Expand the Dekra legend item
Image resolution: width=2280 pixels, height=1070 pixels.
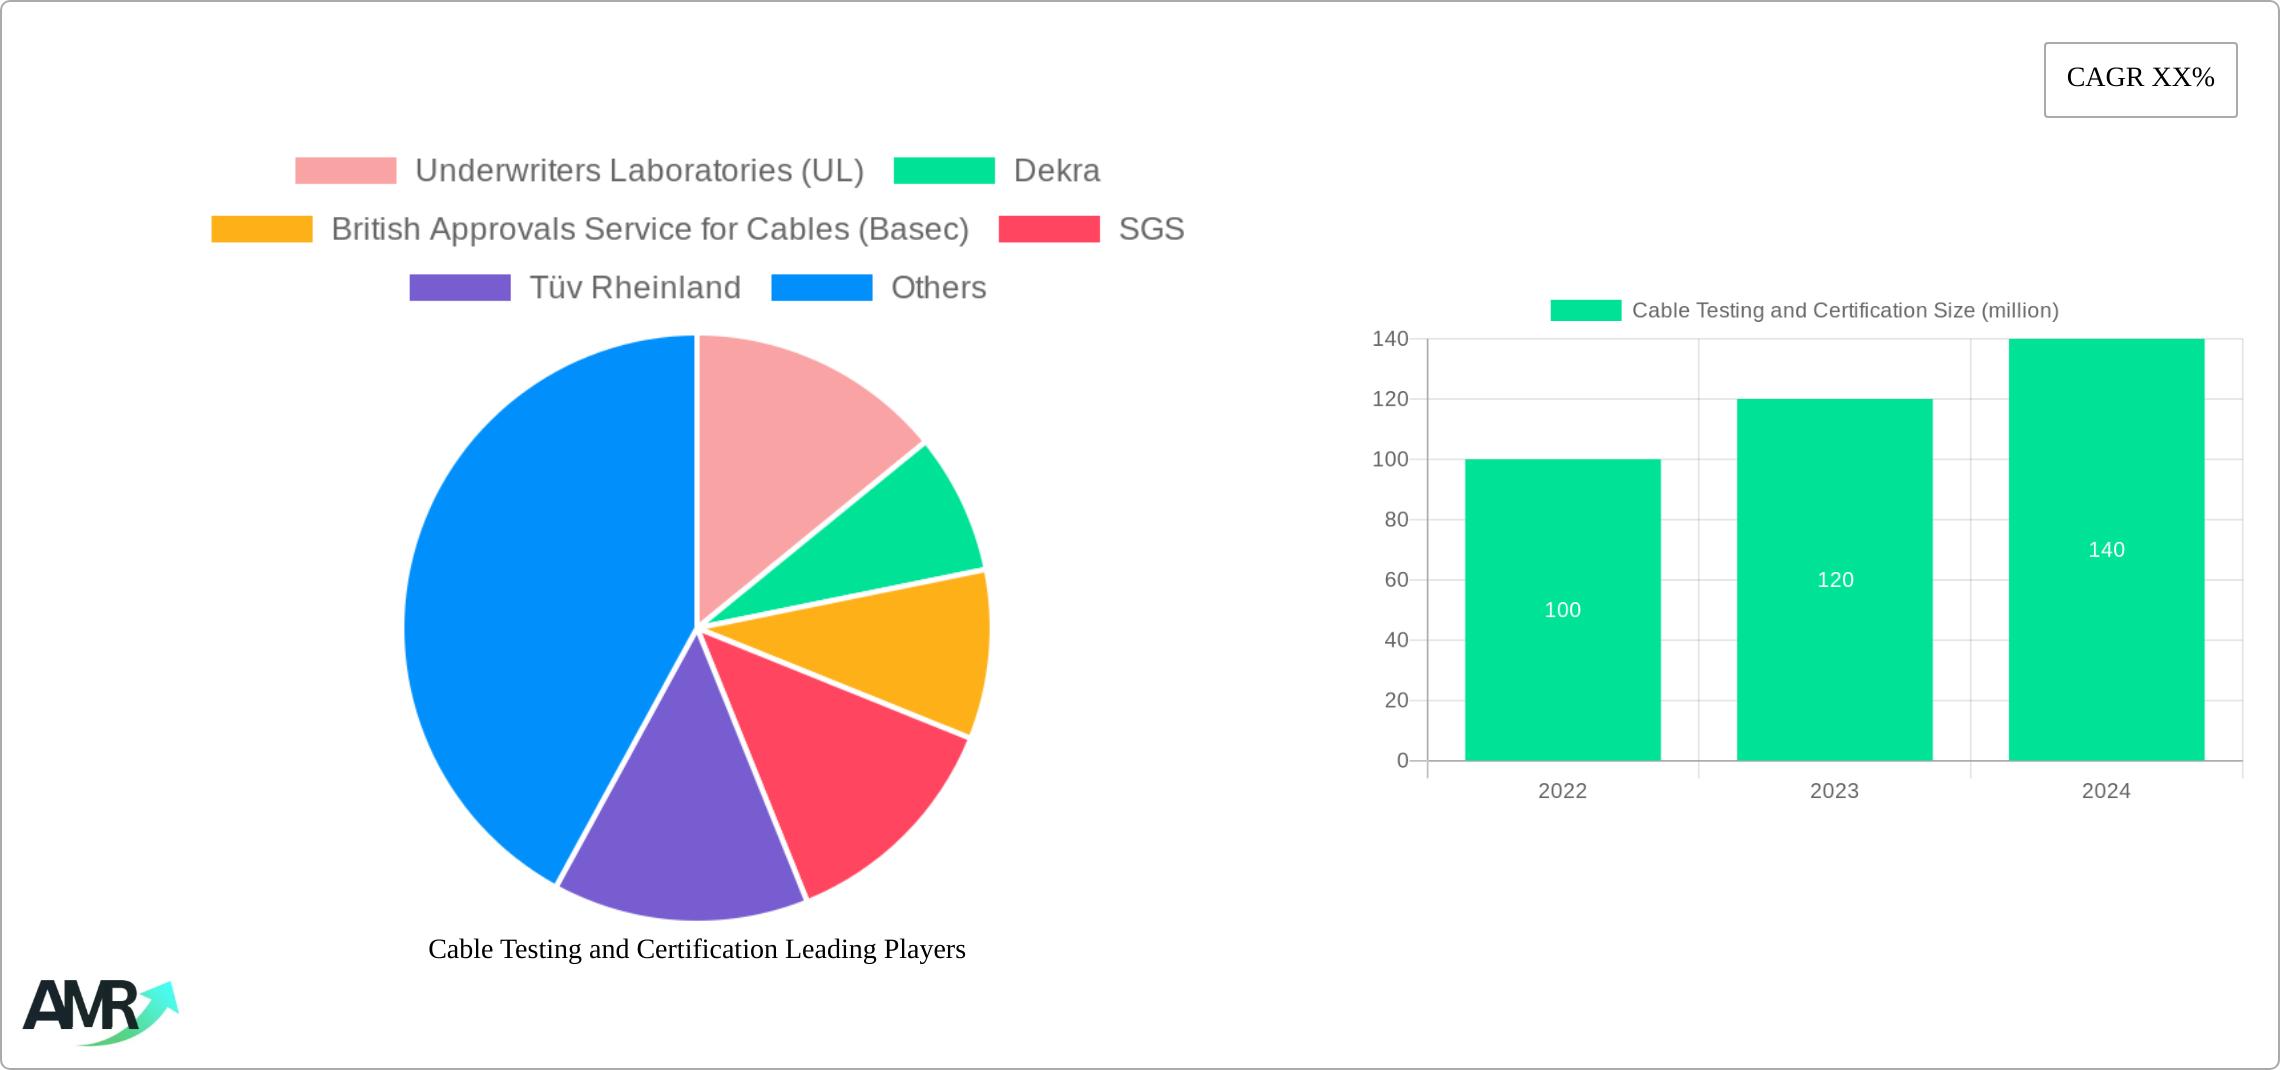click(1056, 170)
